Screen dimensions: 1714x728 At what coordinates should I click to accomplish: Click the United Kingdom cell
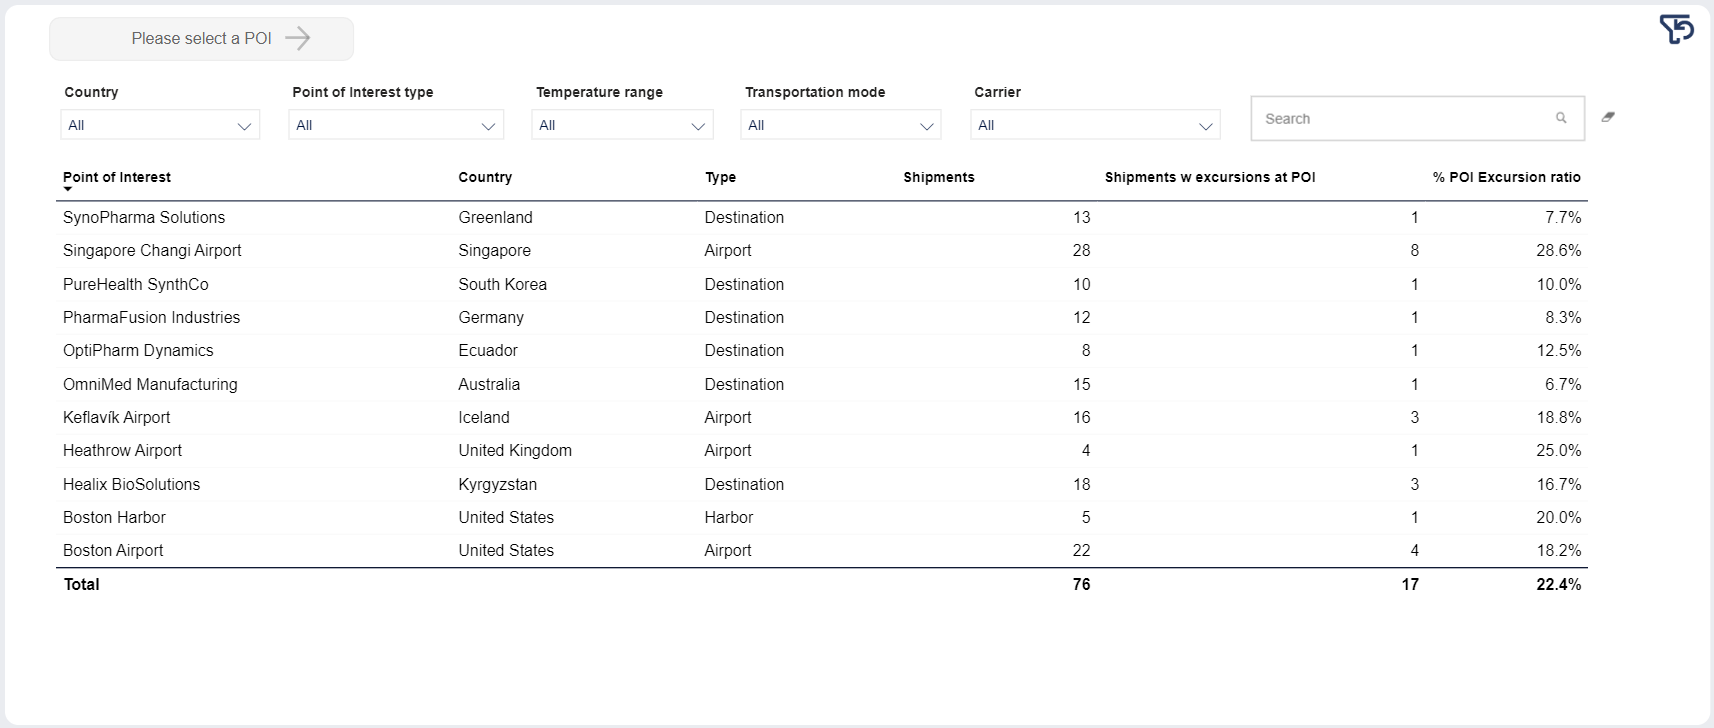point(515,450)
